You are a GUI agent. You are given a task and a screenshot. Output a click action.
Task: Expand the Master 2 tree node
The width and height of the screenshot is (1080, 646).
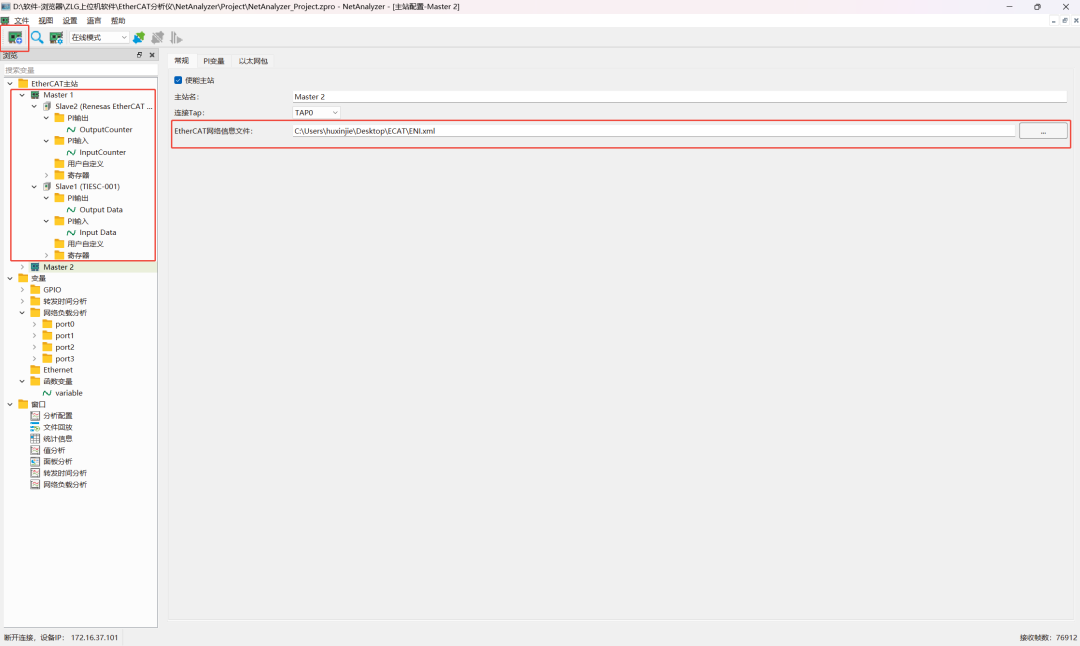22,267
